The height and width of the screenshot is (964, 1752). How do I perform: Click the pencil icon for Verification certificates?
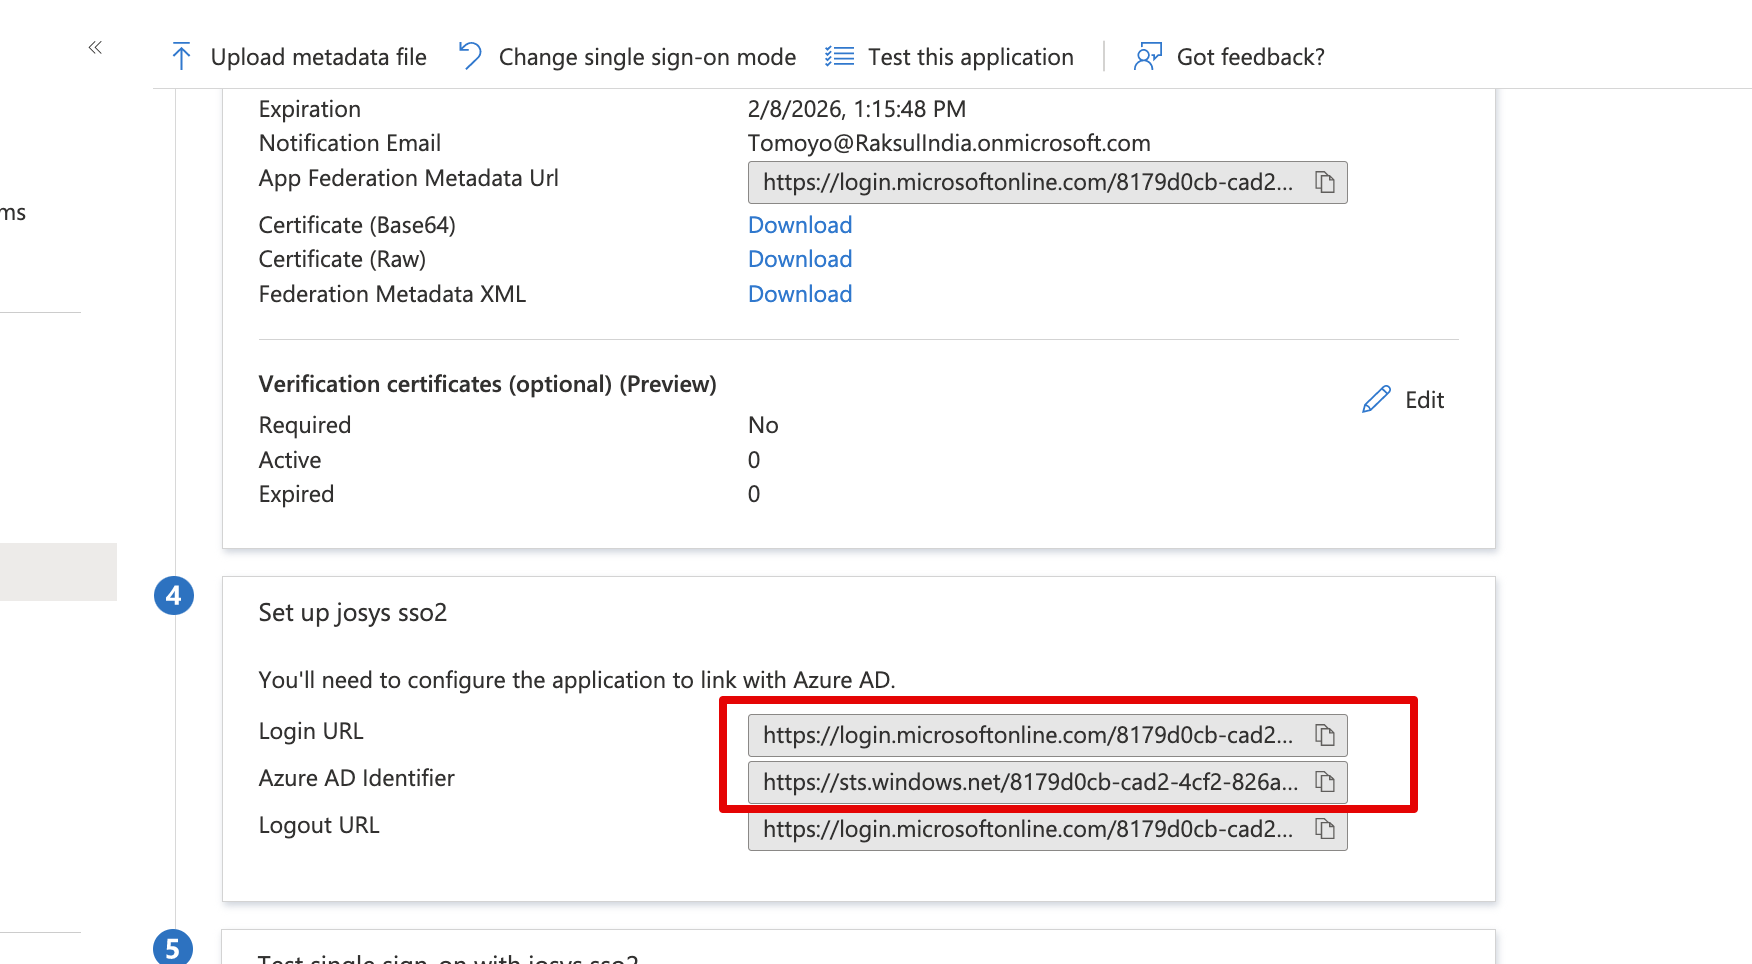[x=1376, y=400]
